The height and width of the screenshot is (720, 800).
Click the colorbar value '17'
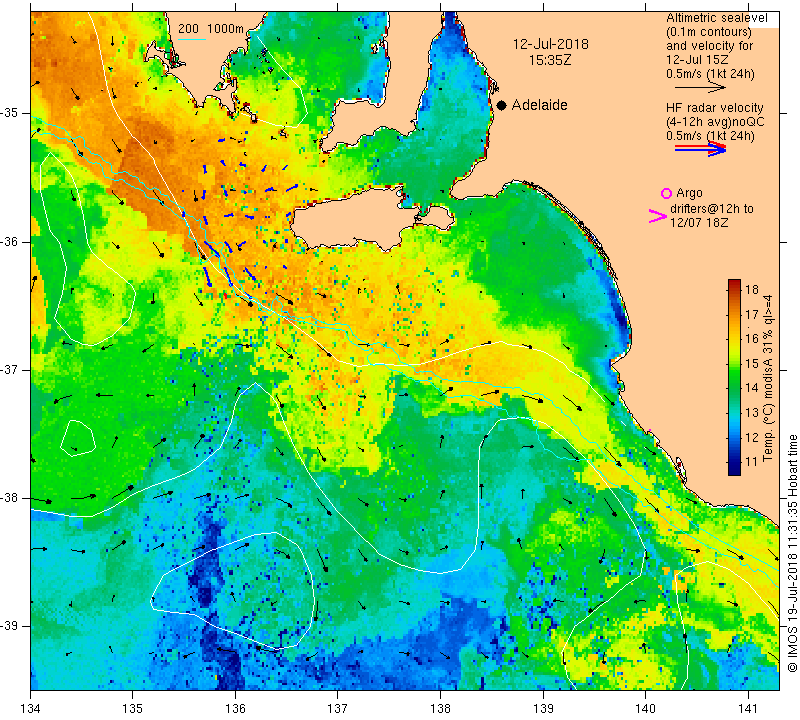point(752,314)
